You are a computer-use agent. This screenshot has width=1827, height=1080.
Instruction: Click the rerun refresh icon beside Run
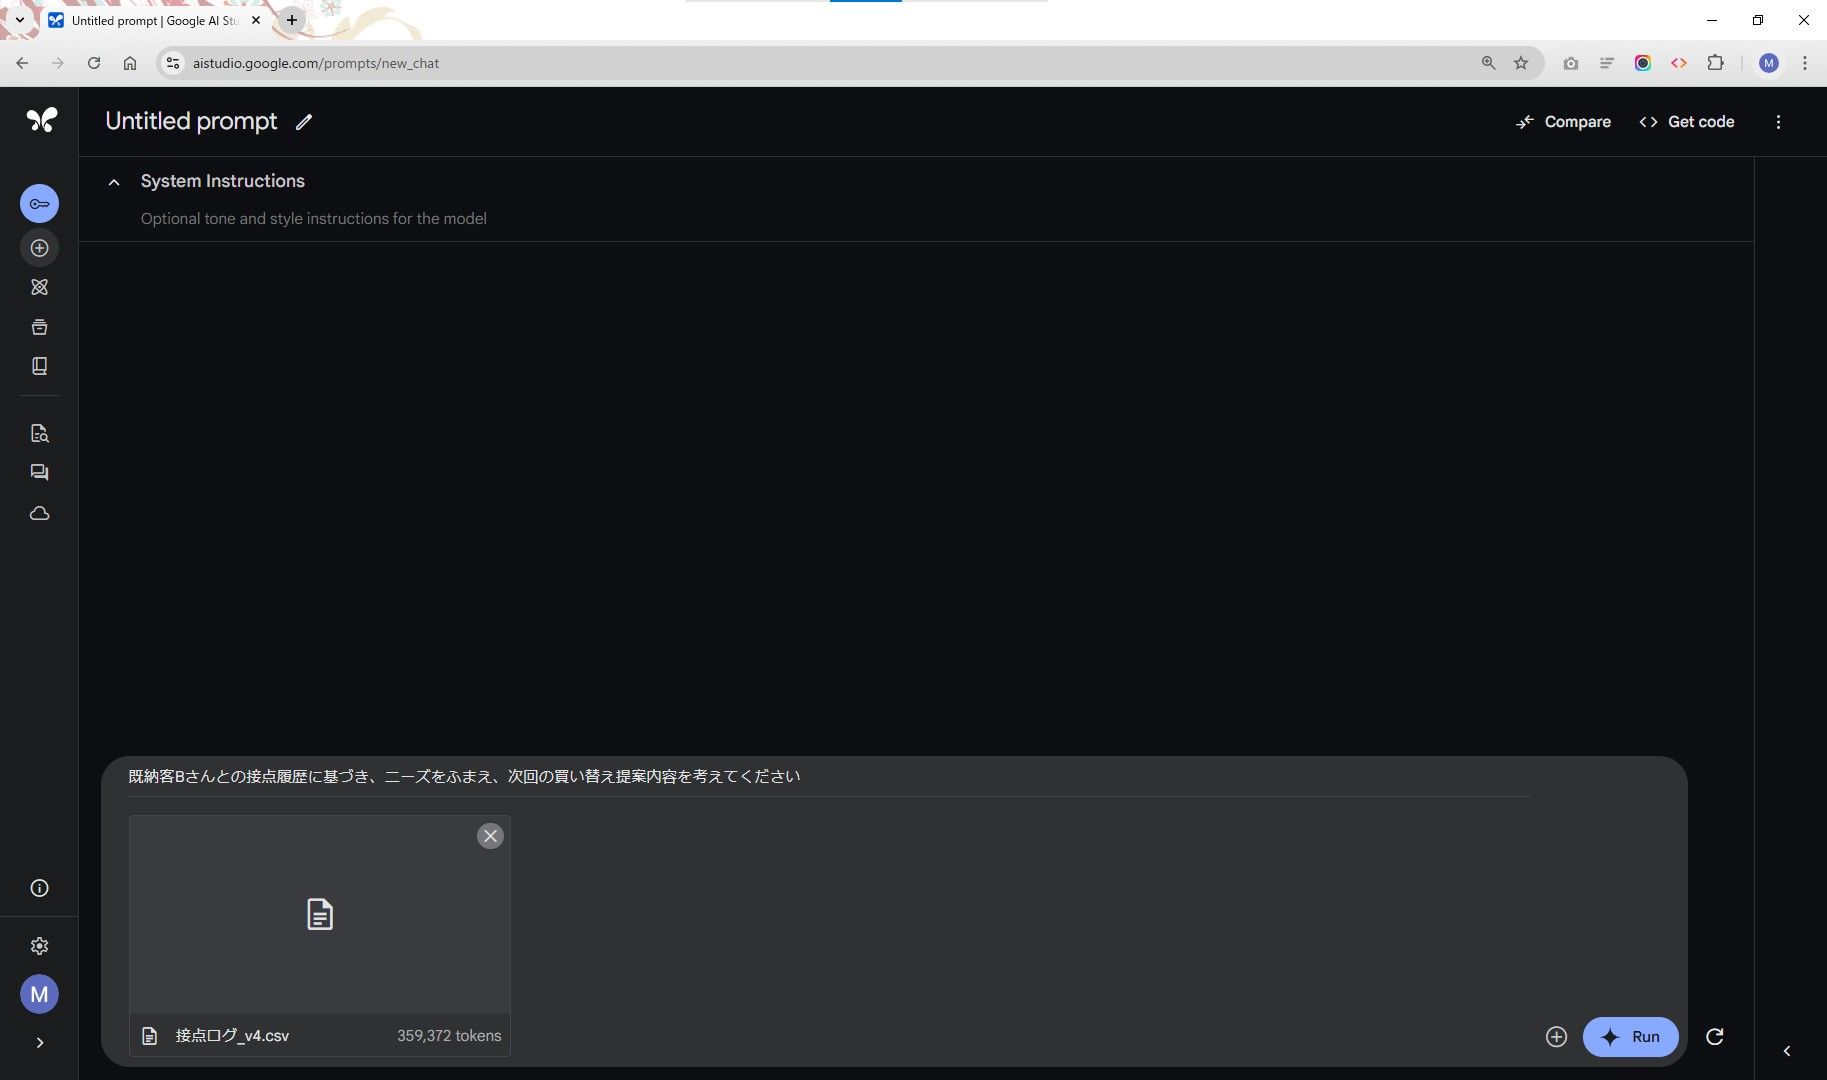tap(1714, 1037)
